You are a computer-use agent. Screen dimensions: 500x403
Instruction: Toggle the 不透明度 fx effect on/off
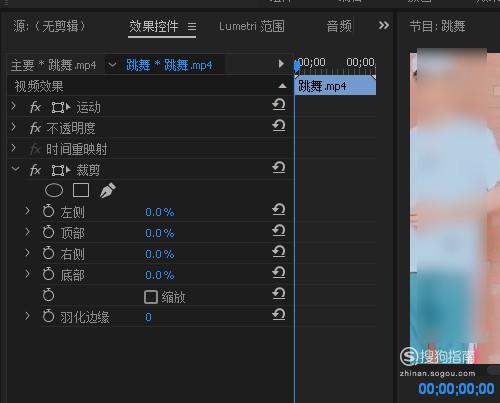(35, 128)
